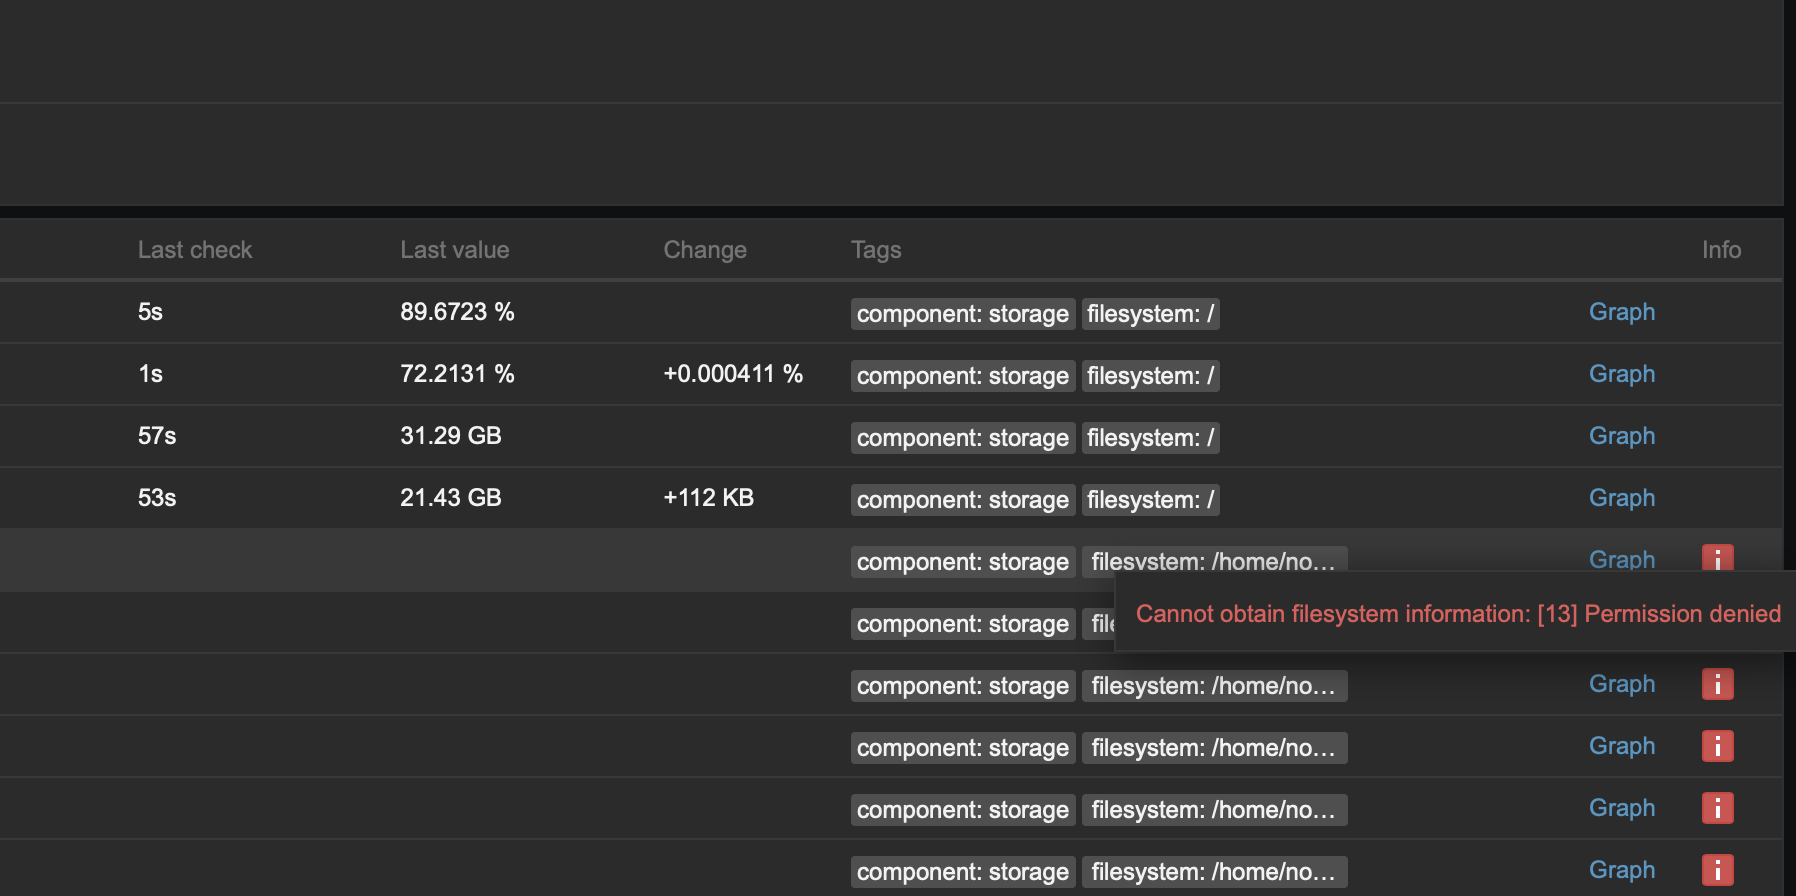Viewport: 1796px width, 896px height.
Task: Click the red info icon on the highlighted row
Action: (1717, 559)
